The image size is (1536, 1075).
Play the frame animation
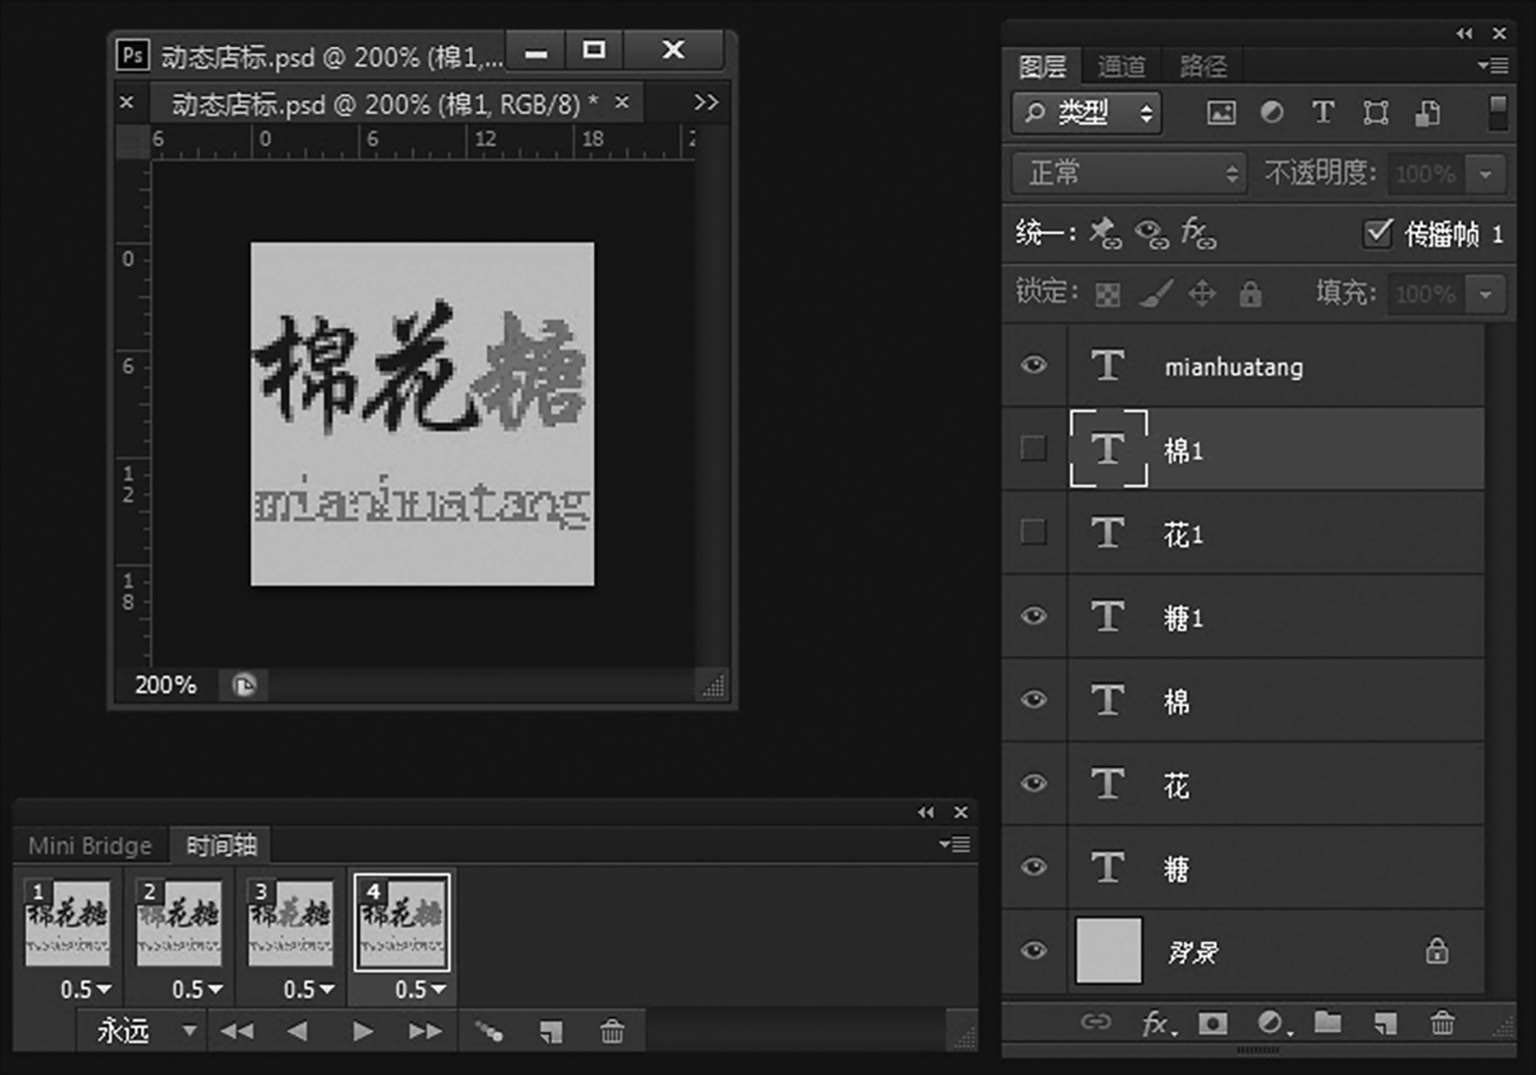click(x=362, y=1031)
